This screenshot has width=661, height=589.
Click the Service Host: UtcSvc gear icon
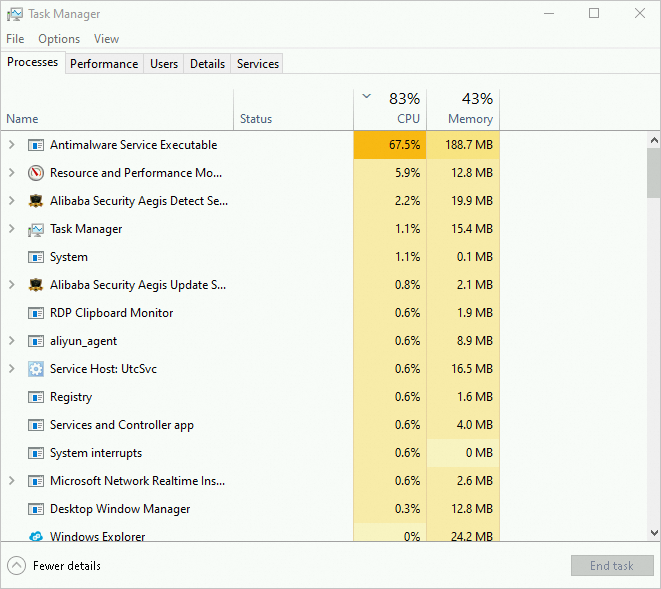click(36, 369)
